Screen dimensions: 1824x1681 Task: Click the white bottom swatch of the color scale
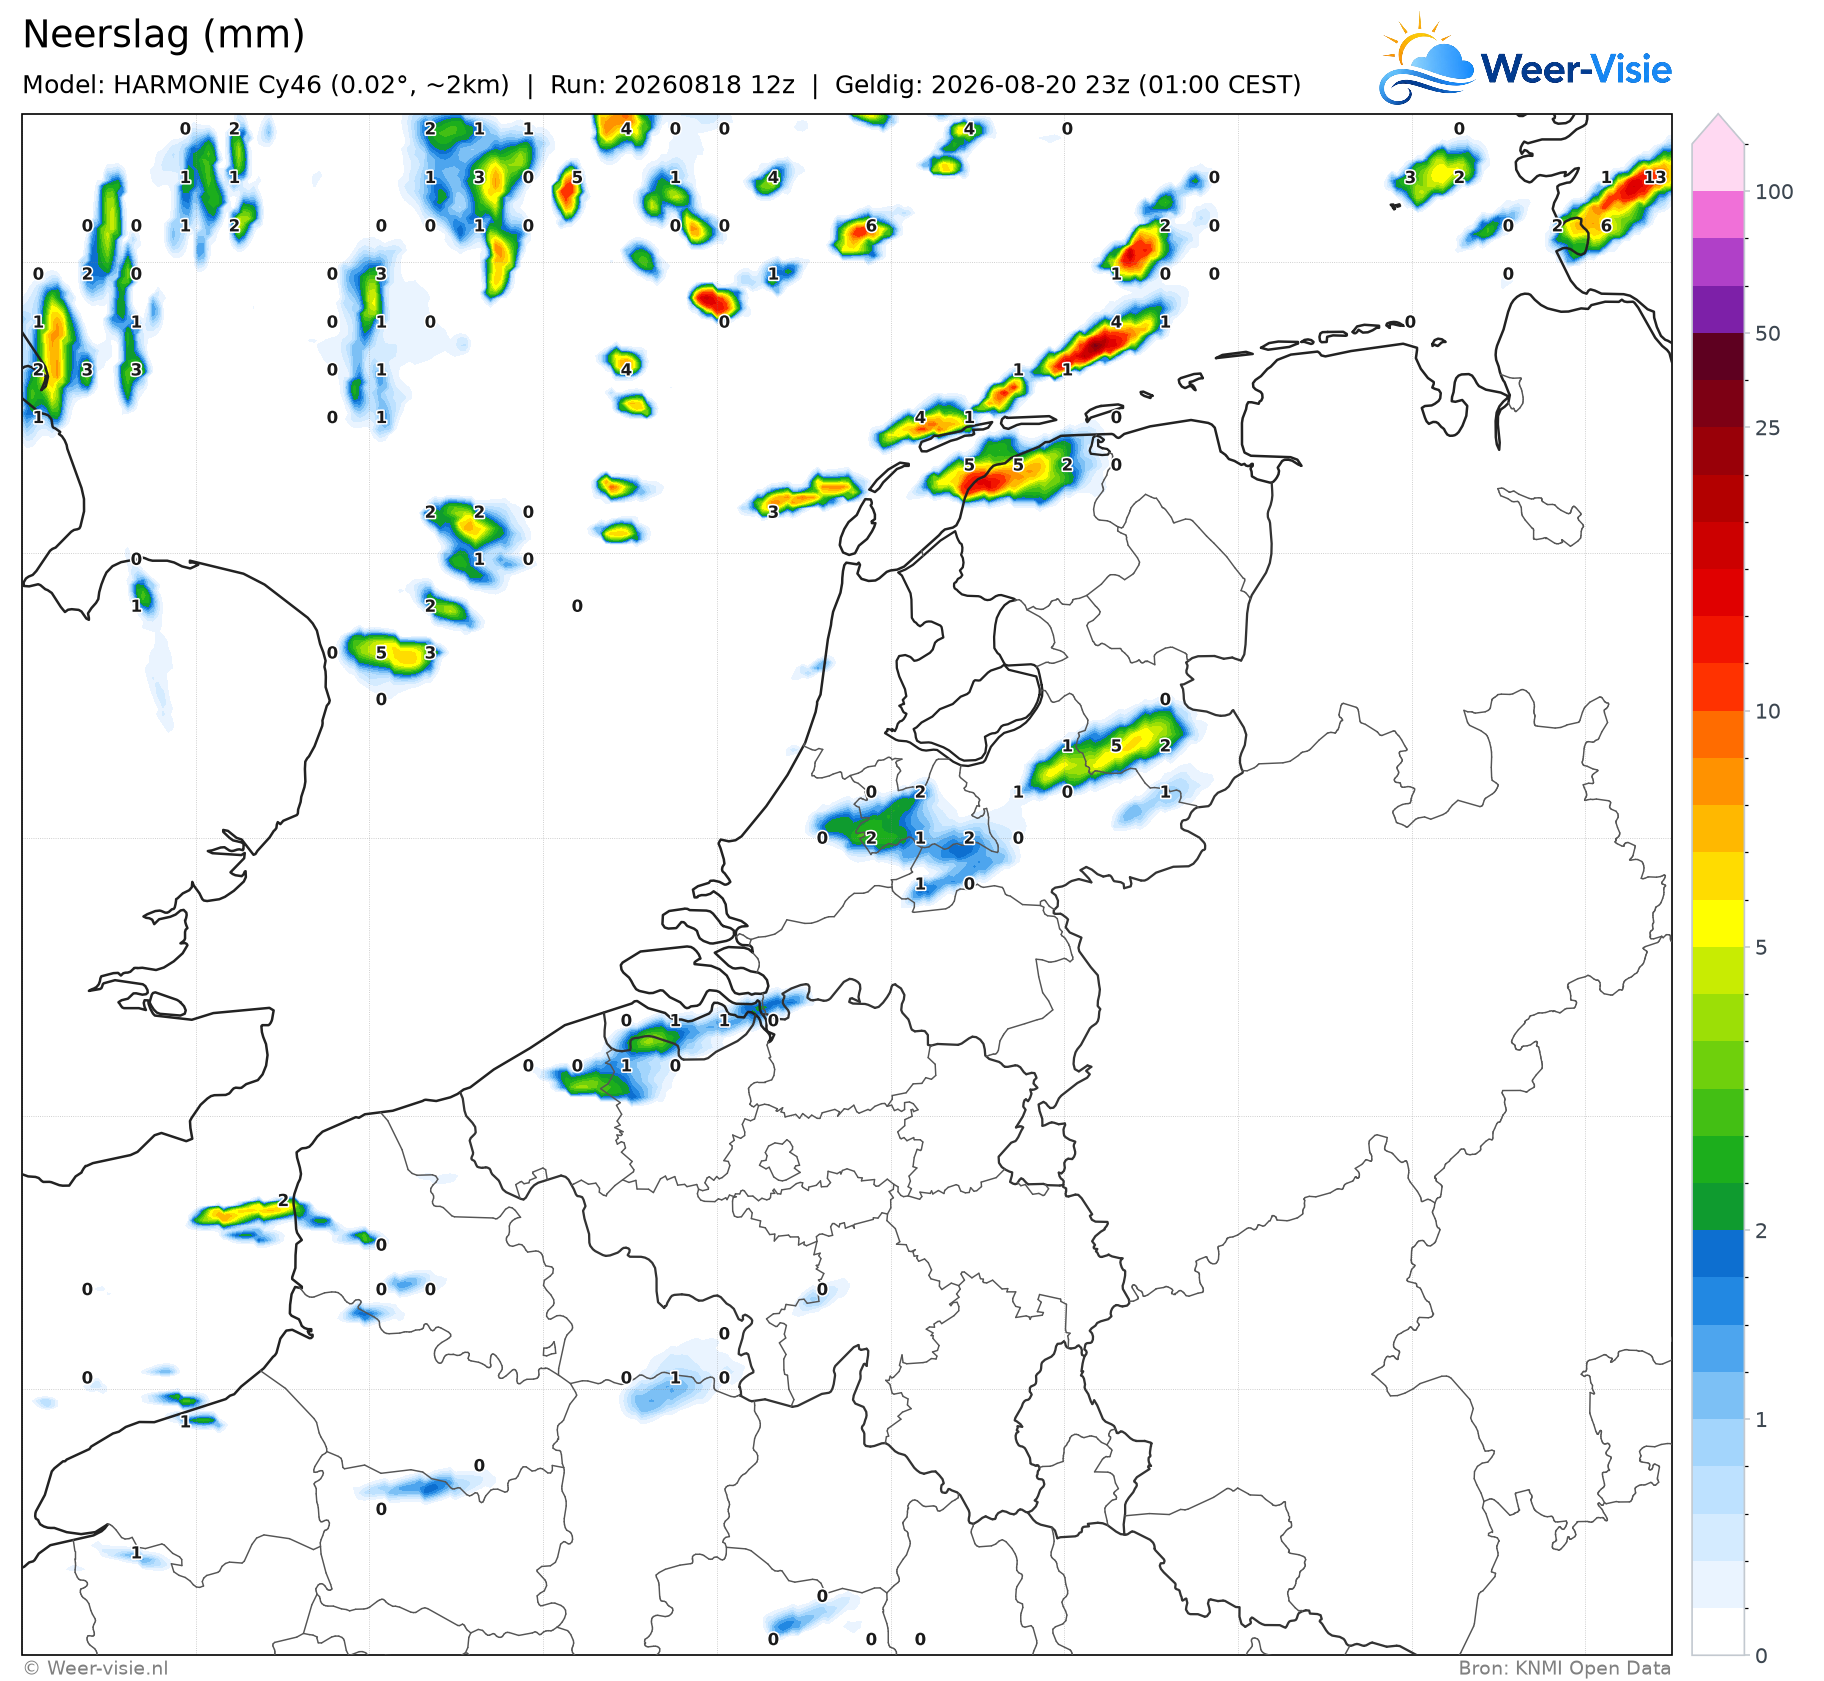click(1718, 1631)
